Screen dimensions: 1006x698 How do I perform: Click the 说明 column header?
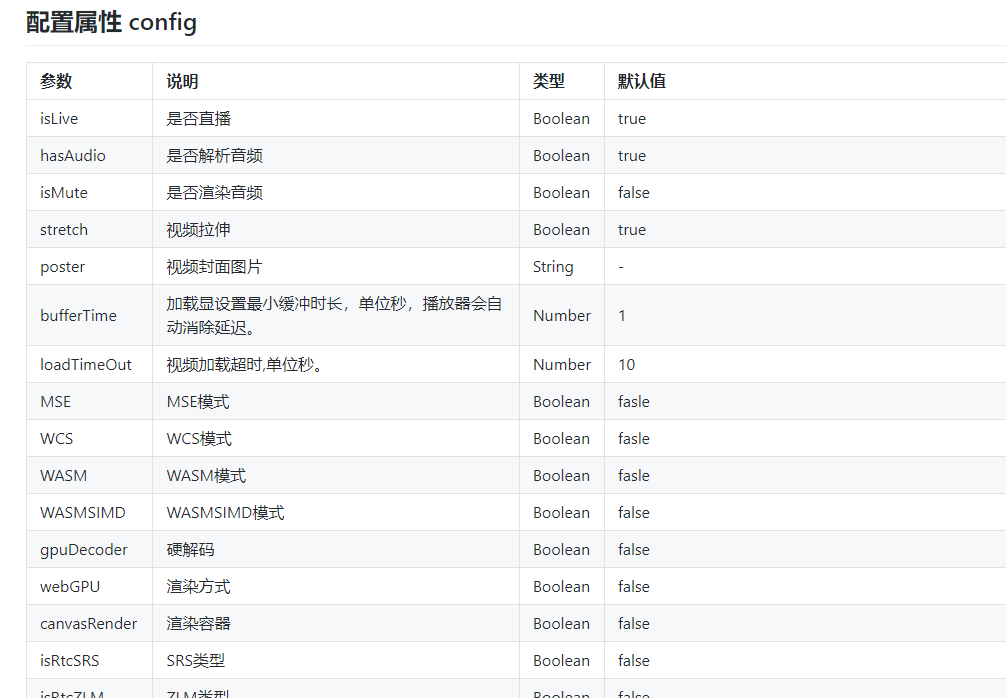[x=178, y=81]
